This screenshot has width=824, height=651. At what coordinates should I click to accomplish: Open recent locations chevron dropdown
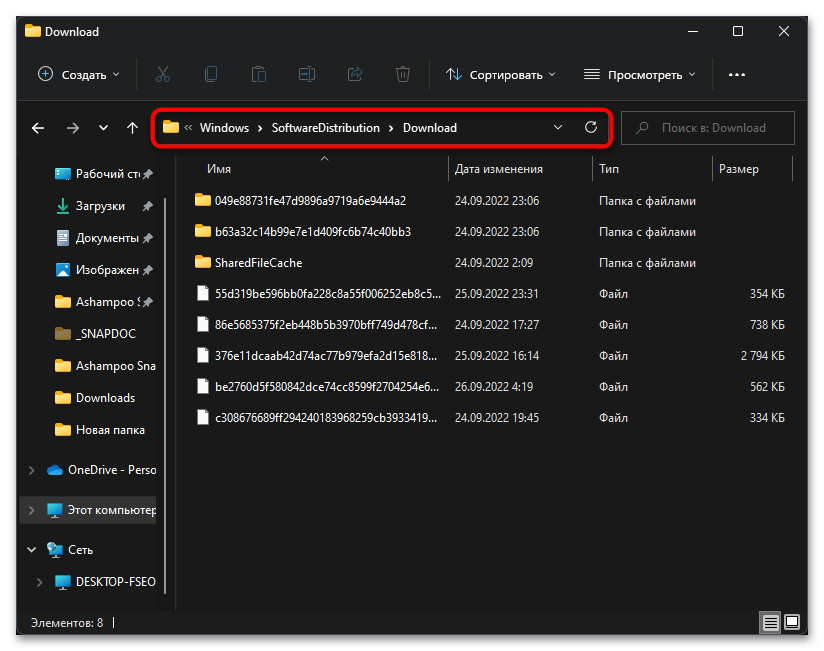(x=104, y=128)
